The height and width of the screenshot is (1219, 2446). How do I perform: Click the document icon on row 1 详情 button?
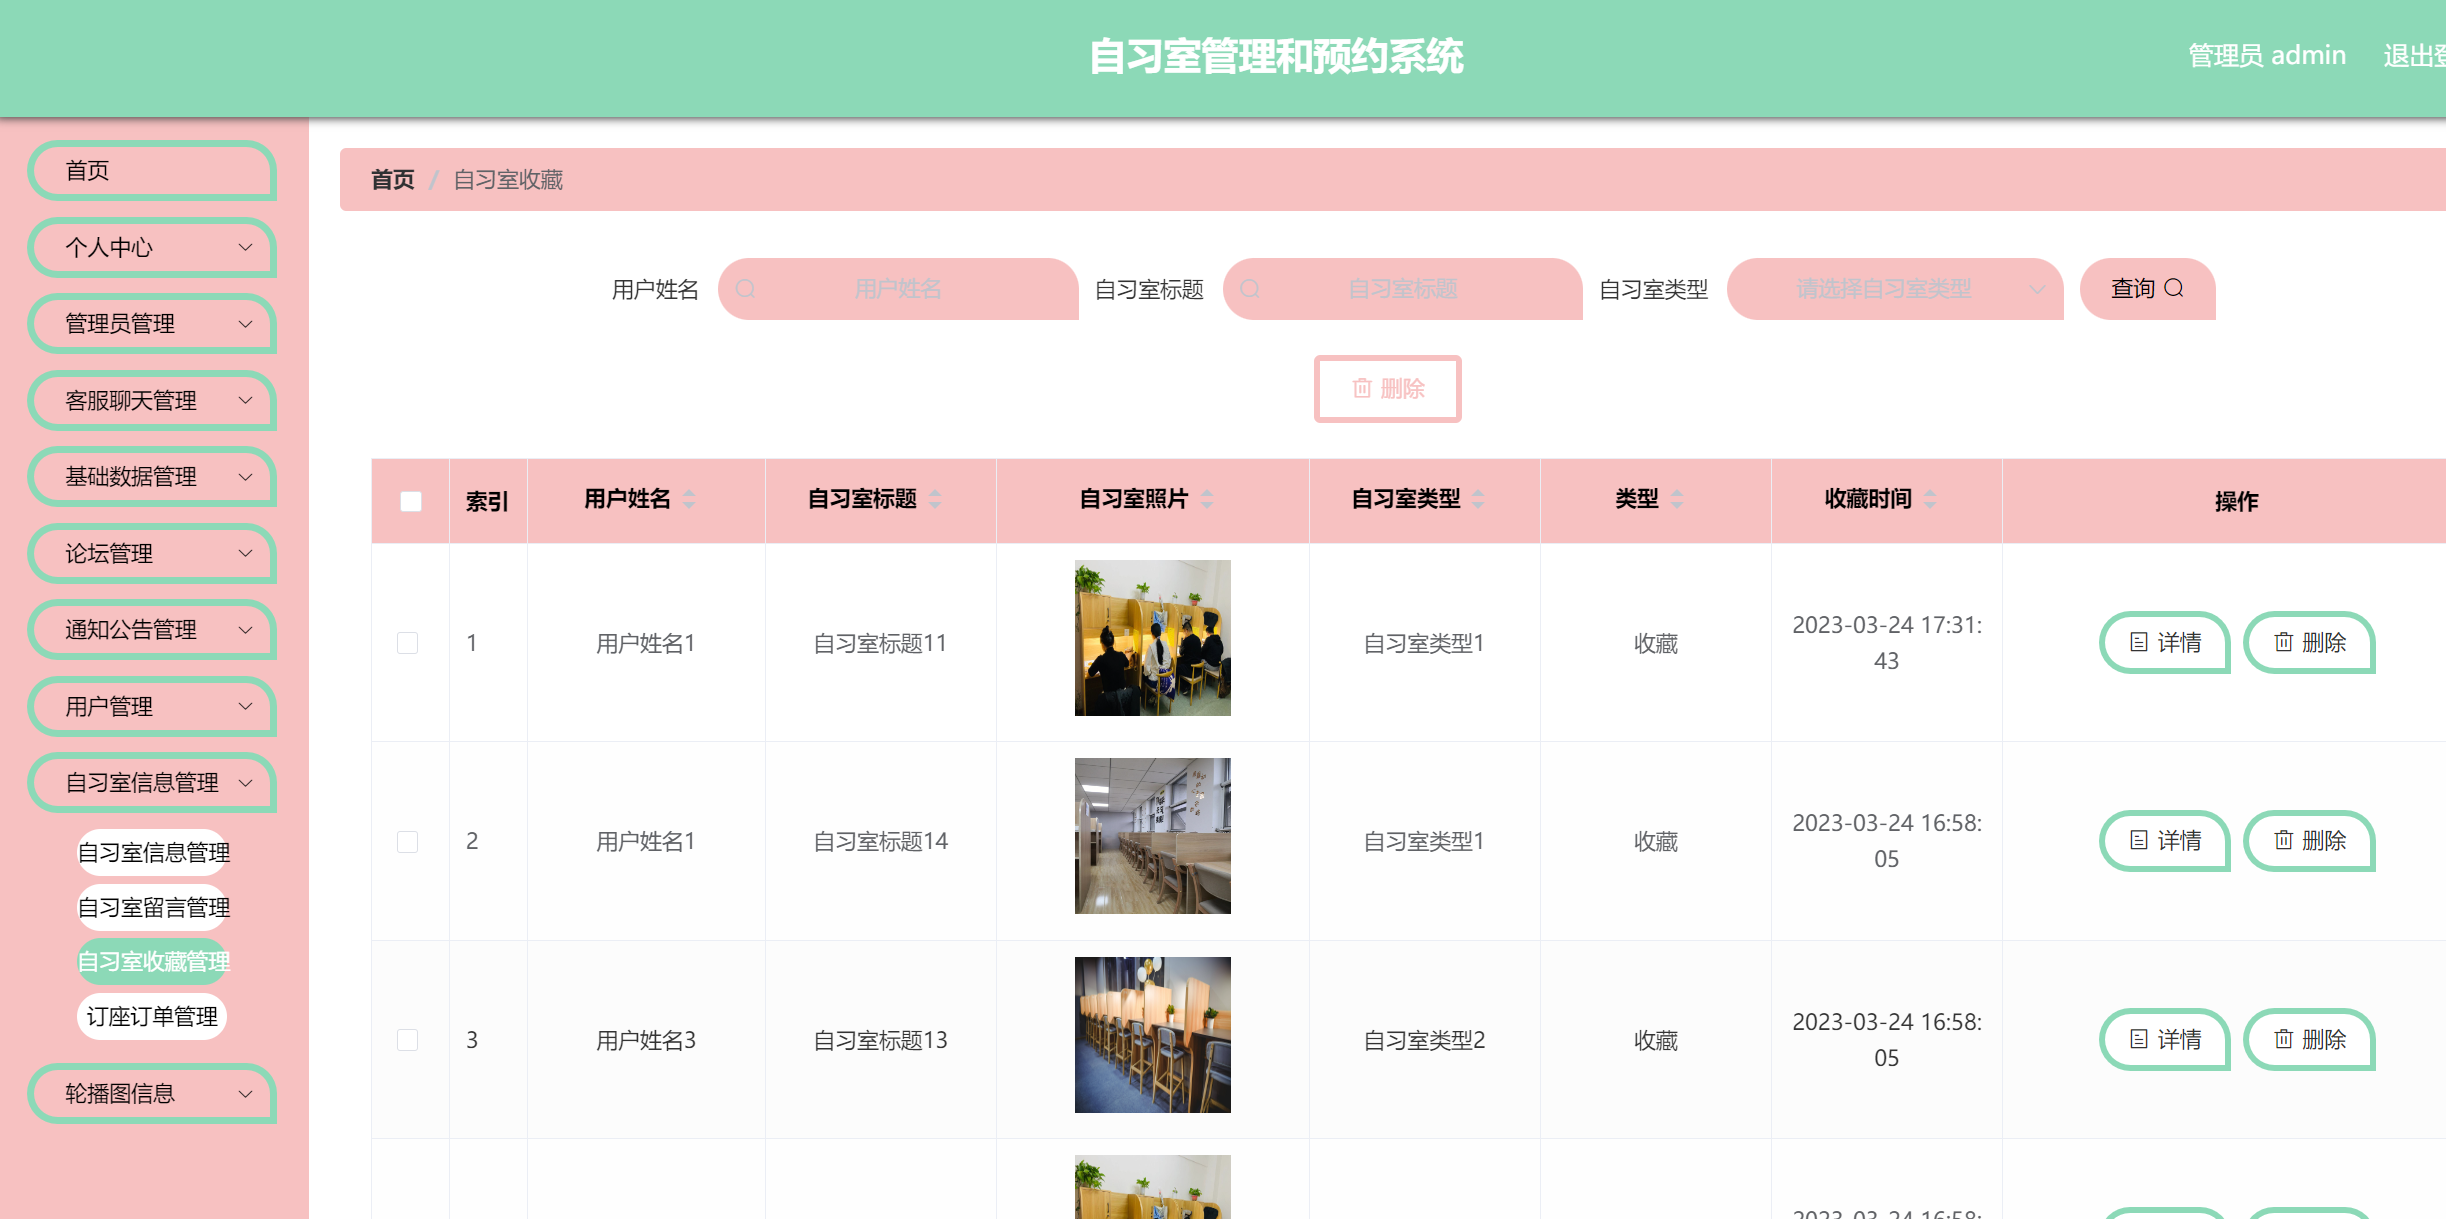pos(2138,643)
